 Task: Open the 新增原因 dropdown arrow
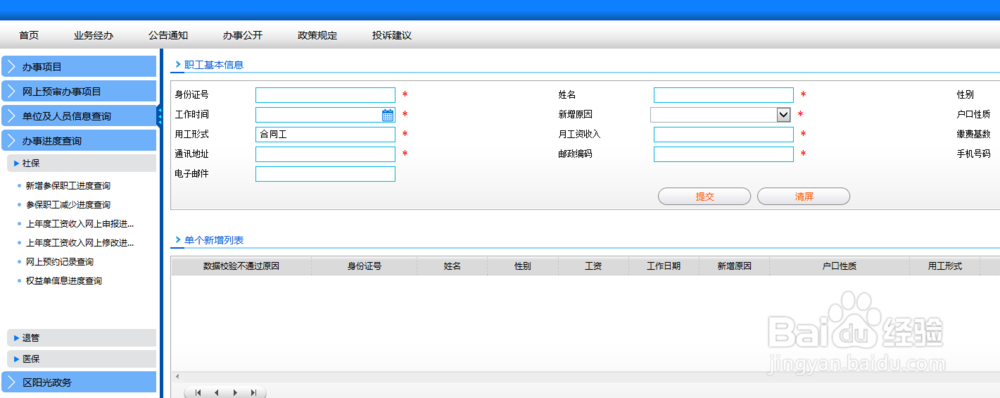tap(784, 115)
